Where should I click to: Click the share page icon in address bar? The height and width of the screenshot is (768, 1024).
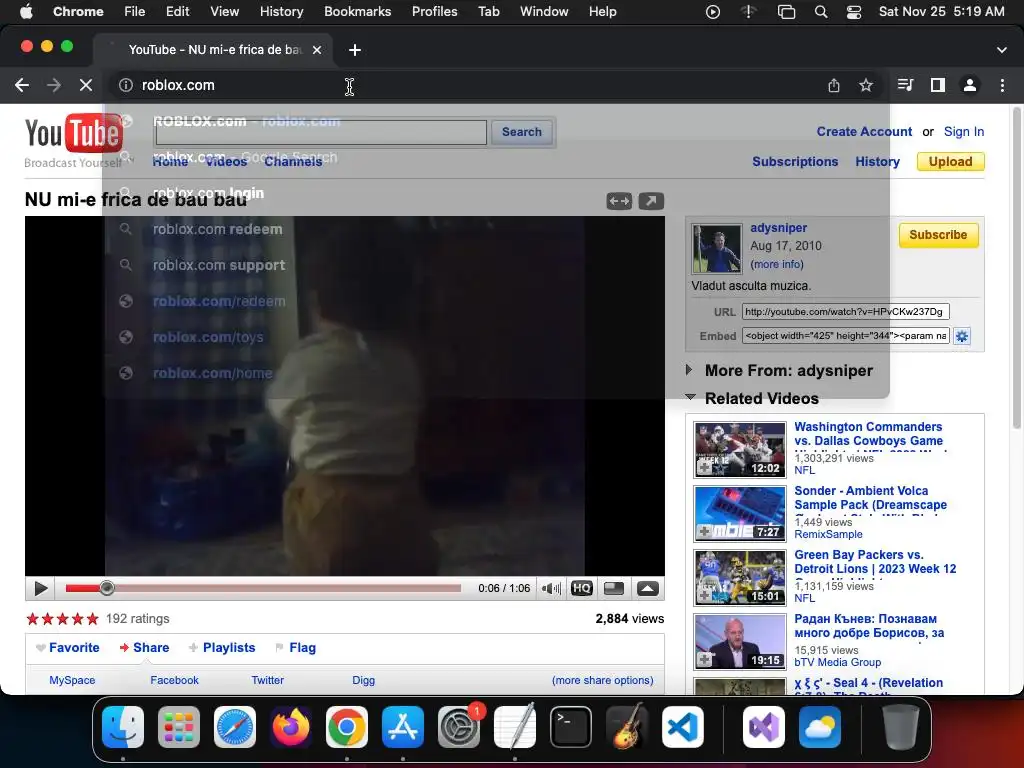(834, 86)
